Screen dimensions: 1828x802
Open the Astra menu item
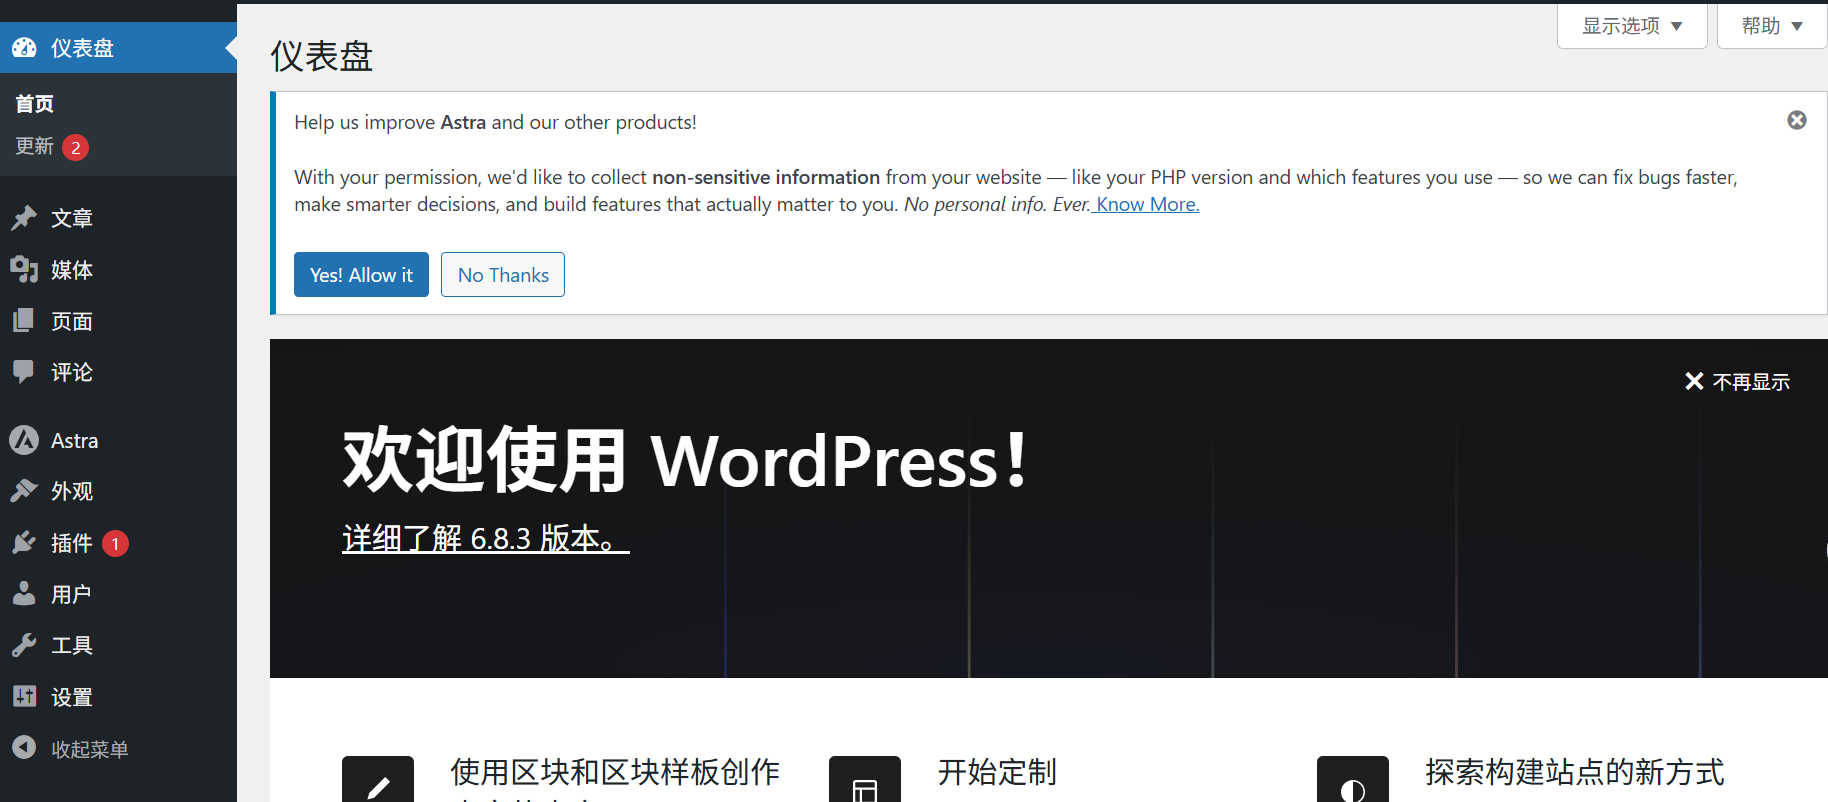[x=118, y=440]
